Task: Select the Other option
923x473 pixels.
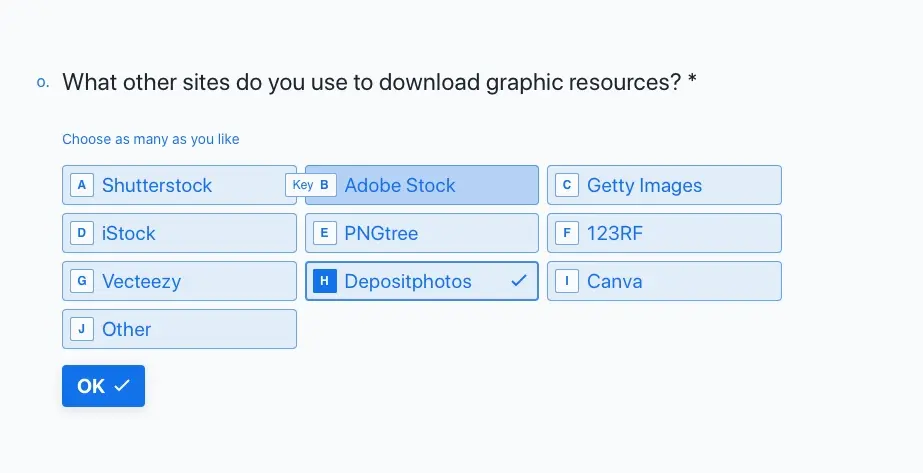Action: pyautogui.click(x=179, y=329)
